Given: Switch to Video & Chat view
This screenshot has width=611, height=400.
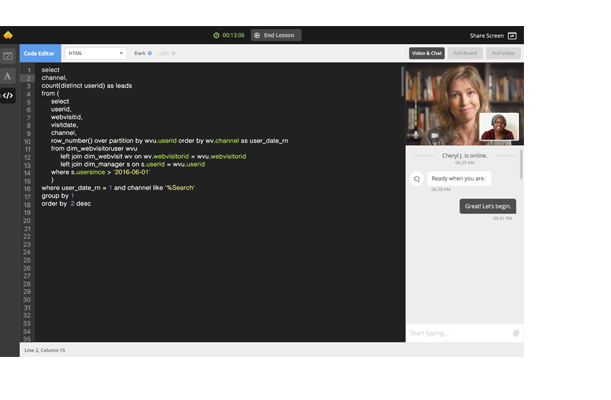Looking at the screenshot, I should click(x=426, y=53).
